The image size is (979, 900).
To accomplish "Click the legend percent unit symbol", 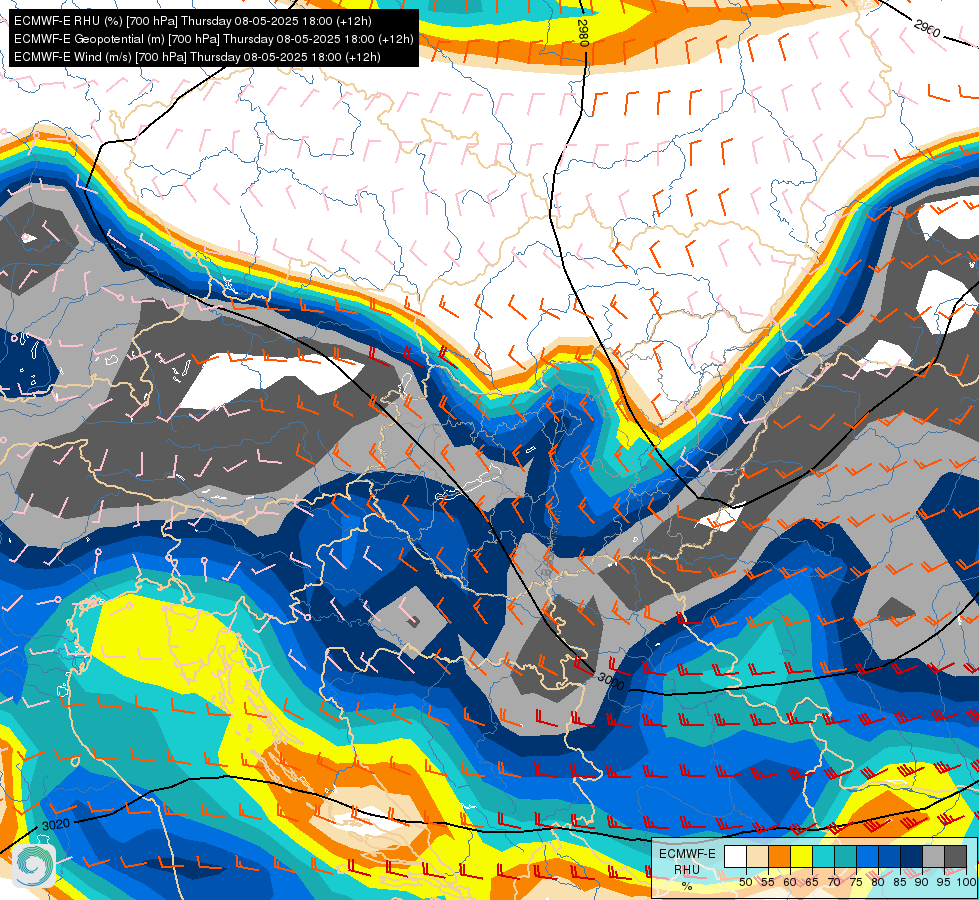I will pos(687,886).
